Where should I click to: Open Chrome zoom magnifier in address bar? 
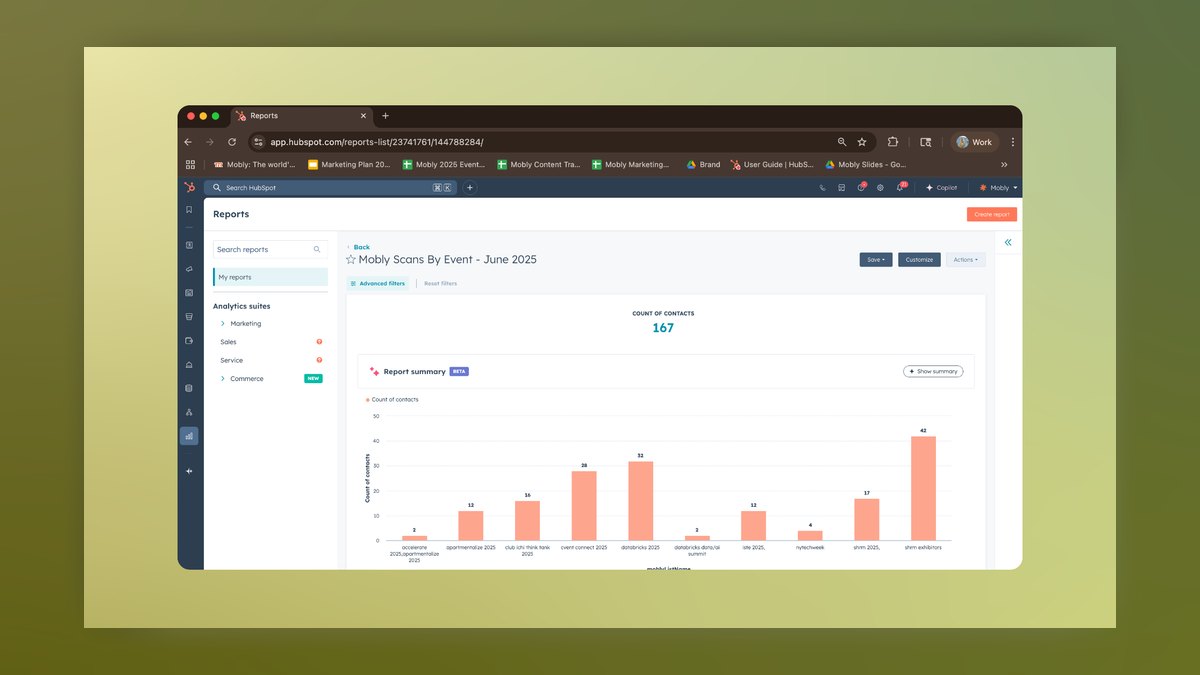click(x=842, y=142)
